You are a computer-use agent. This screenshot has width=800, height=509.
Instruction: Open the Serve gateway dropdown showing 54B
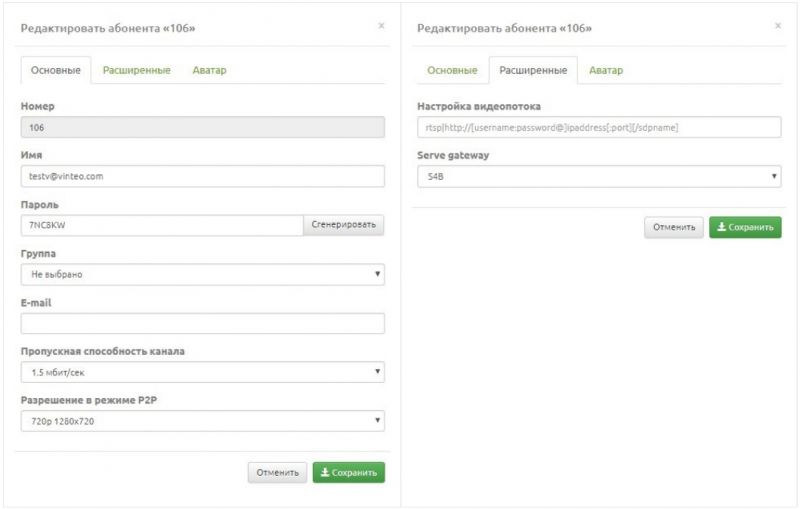click(599, 176)
